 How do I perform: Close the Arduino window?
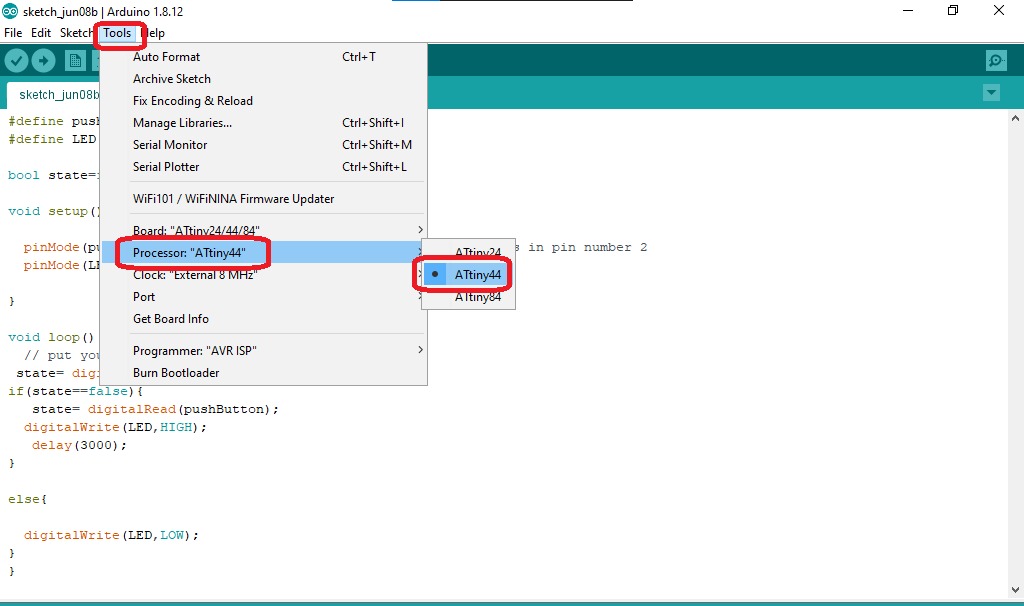click(x=999, y=10)
